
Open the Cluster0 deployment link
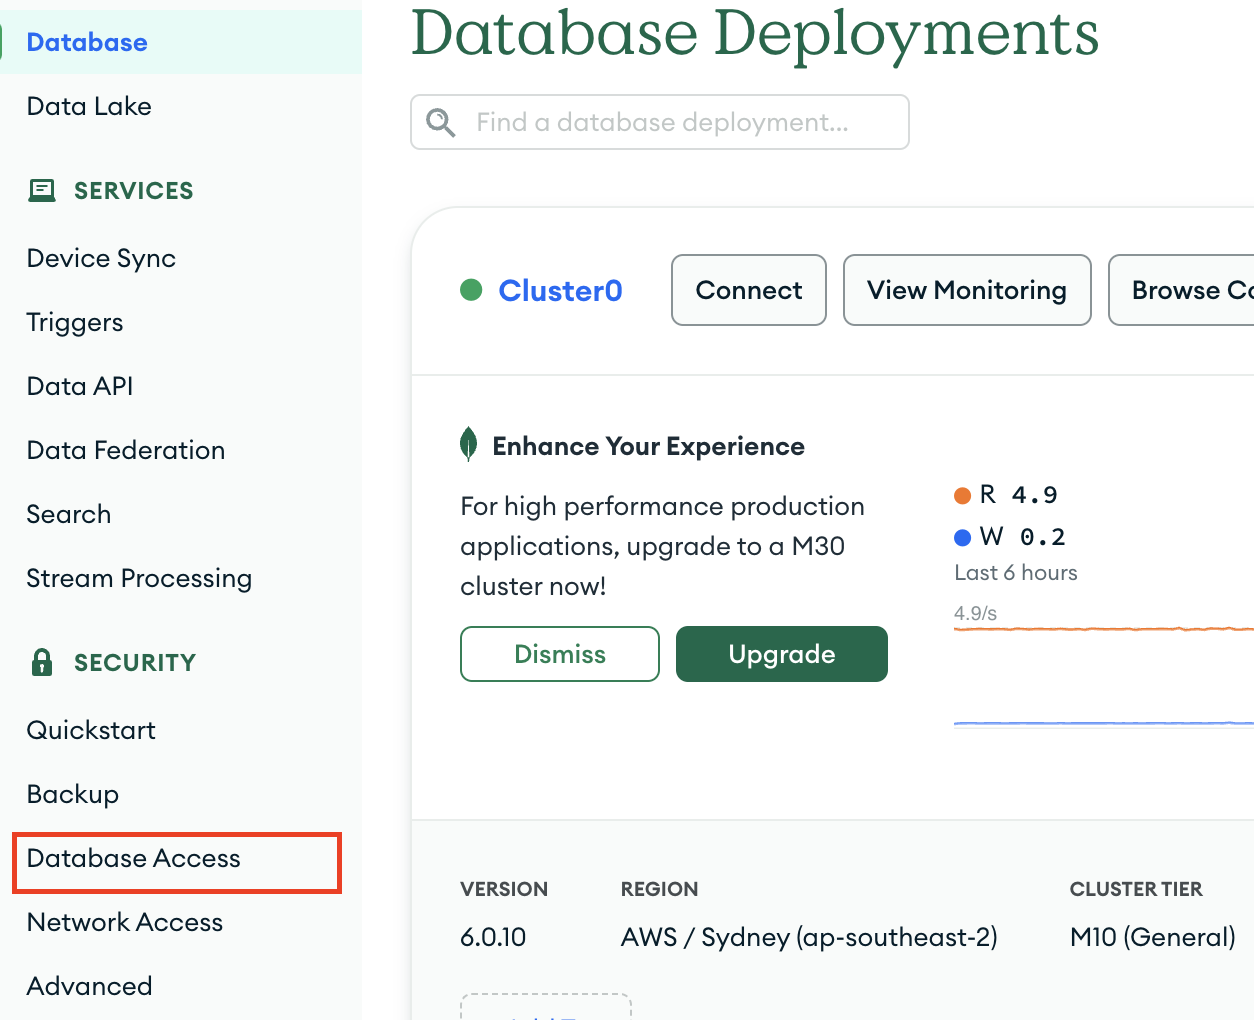click(560, 290)
